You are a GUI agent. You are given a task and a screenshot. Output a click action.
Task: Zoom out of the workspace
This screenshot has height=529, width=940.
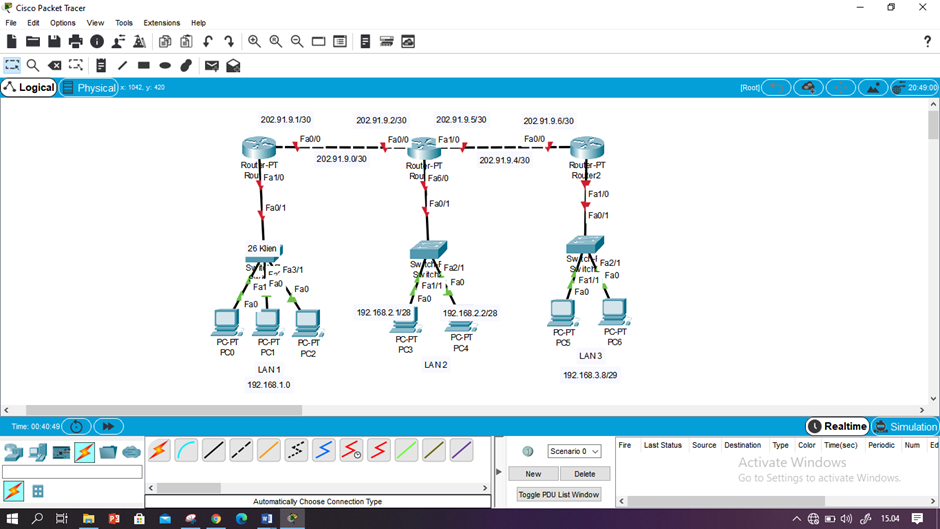click(x=297, y=41)
